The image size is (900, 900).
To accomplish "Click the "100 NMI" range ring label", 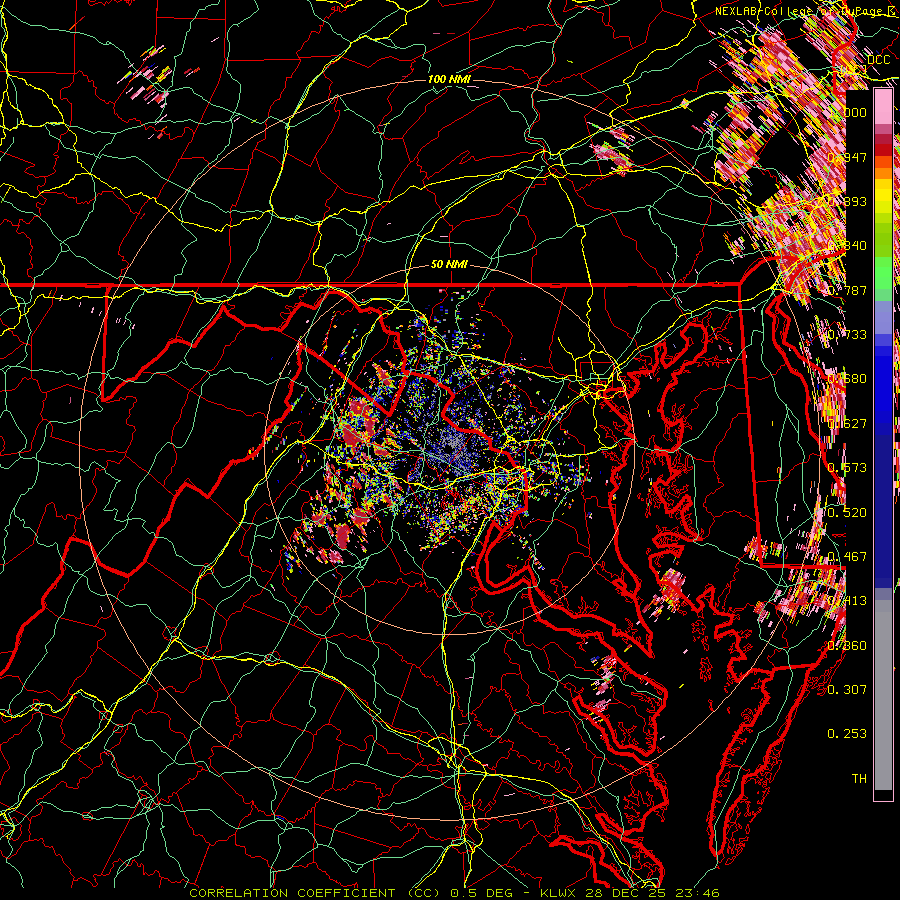I will pos(449,79).
